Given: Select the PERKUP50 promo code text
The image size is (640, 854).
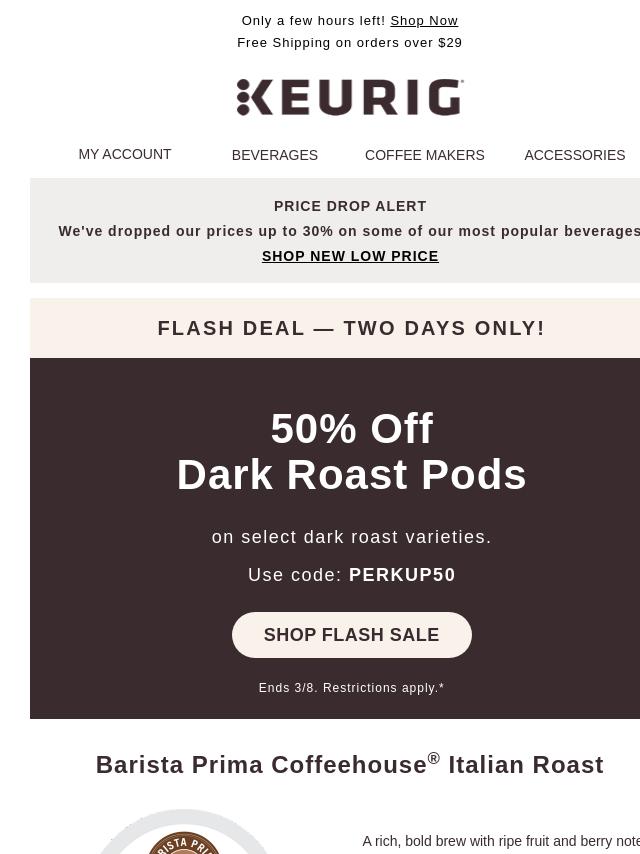Looking at the screenshot, I should (x=402, y=575).
